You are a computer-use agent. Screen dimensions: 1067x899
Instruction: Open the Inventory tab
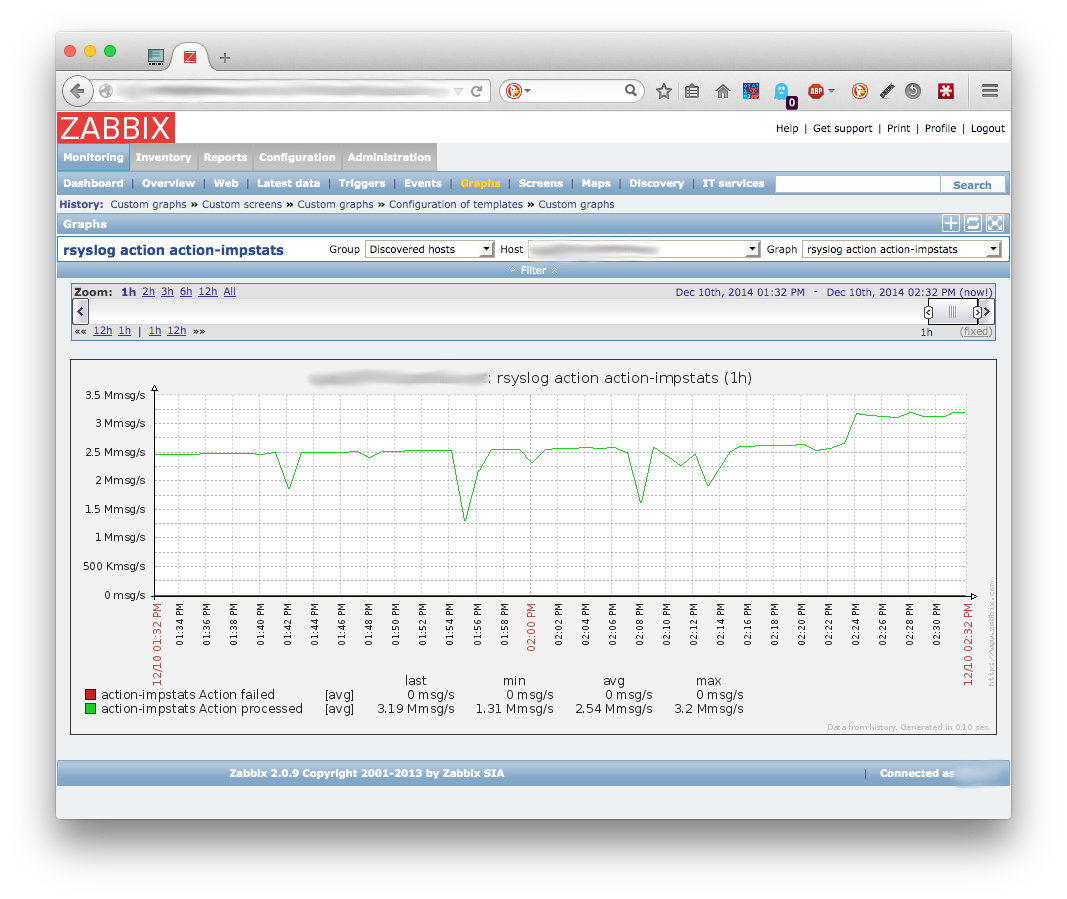pyautogui.click(x=163, y=157)
